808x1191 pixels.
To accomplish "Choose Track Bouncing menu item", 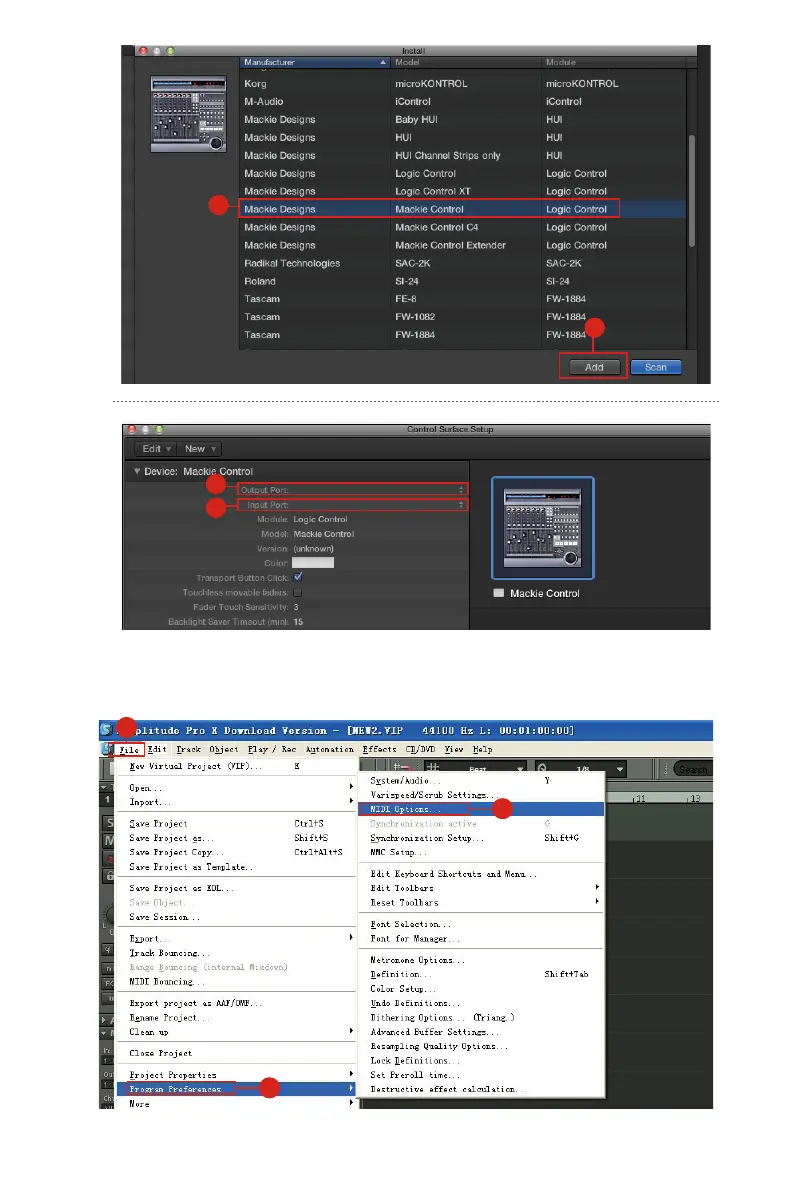I will (235, 952).
